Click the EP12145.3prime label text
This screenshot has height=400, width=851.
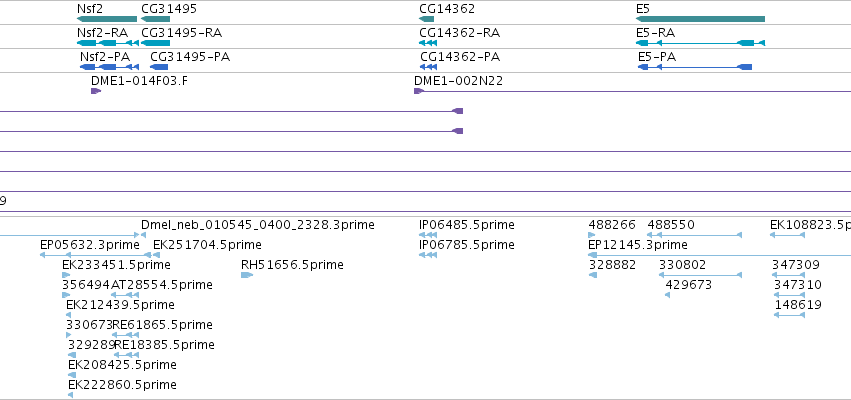pos(638,245)
